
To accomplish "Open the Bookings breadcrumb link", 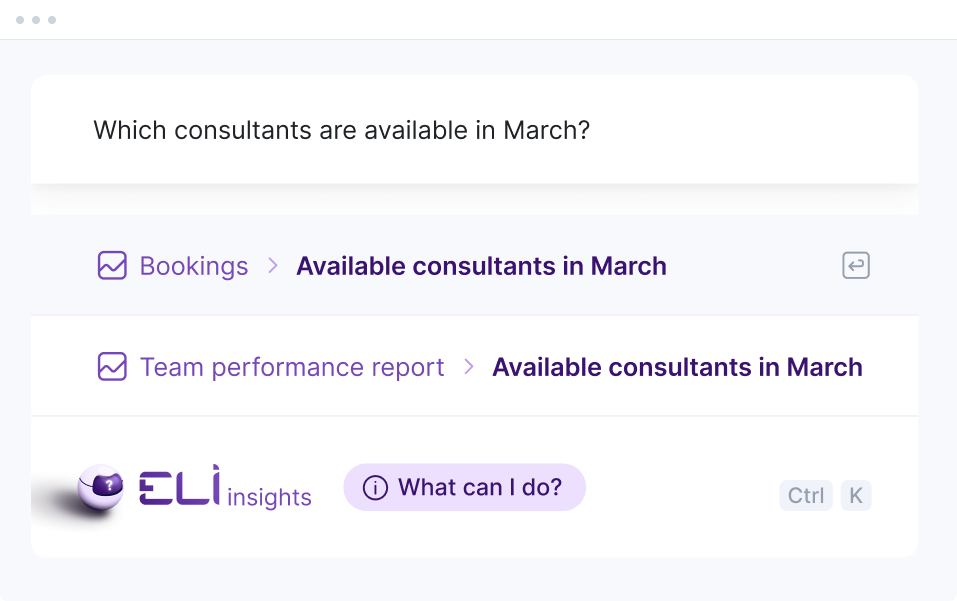I will point(194,266).
